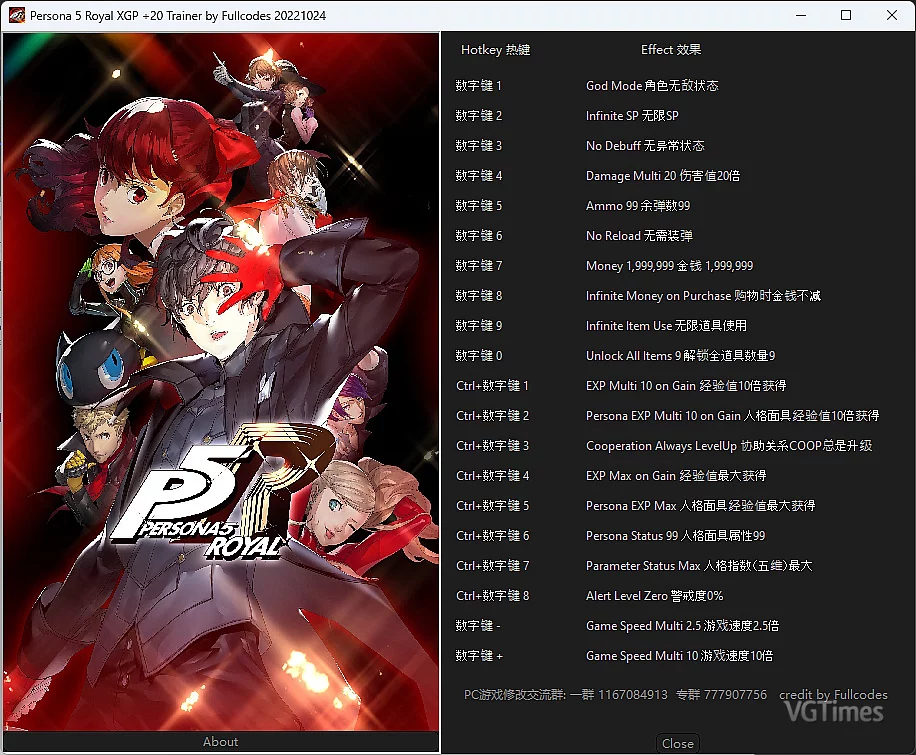Select the 'No Reload' effect text
Screen dimensions: 916x755
(639, 235)
